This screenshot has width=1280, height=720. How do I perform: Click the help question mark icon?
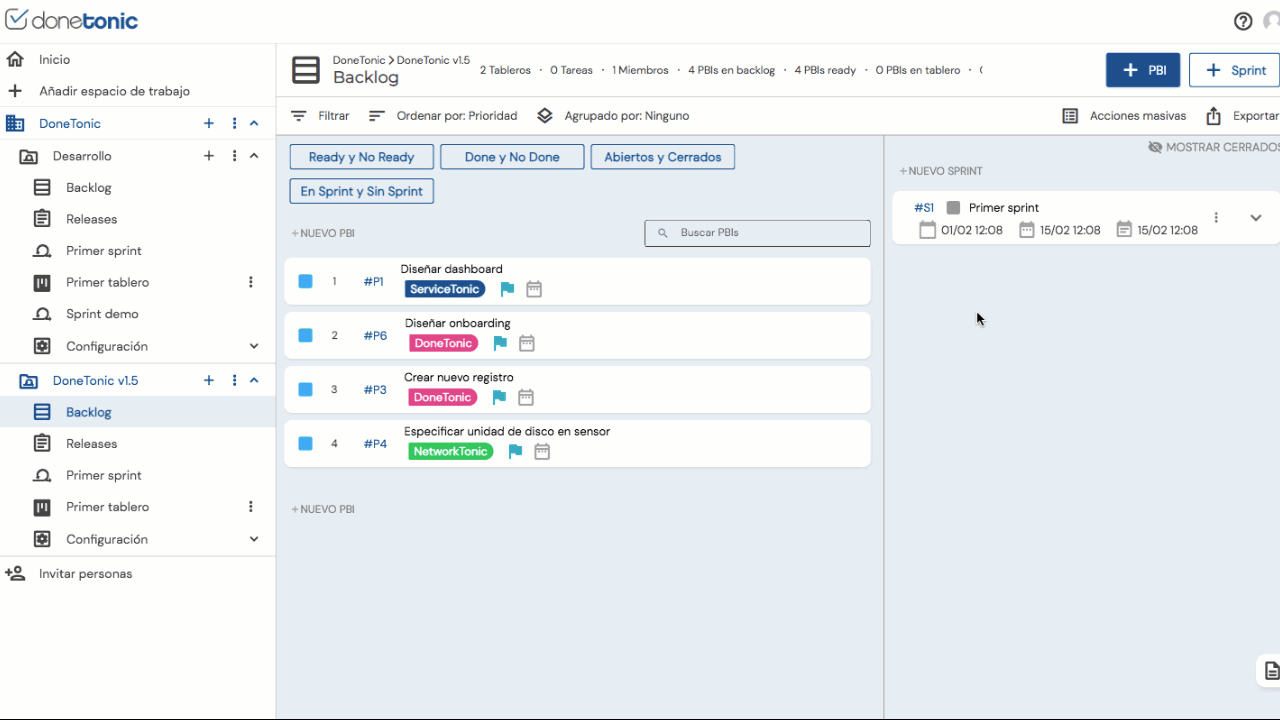(1243, 21)
